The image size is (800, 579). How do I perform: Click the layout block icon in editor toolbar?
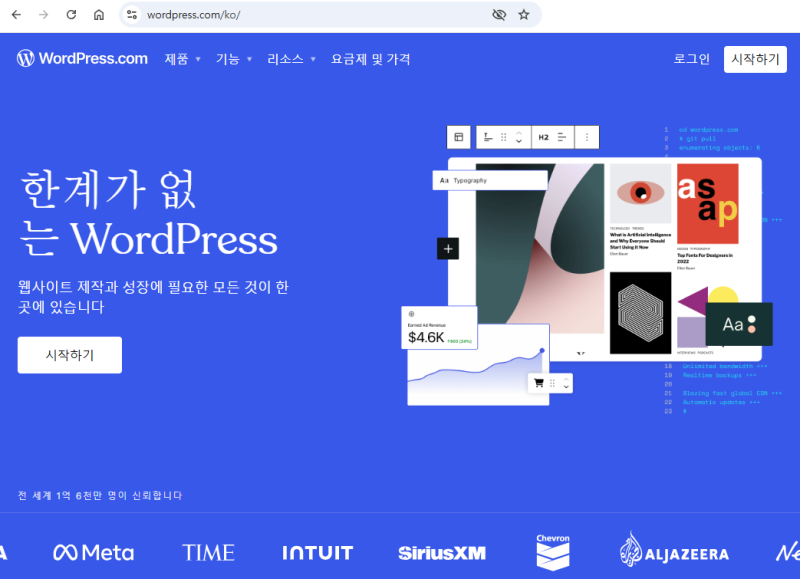(x=459, y=137)
